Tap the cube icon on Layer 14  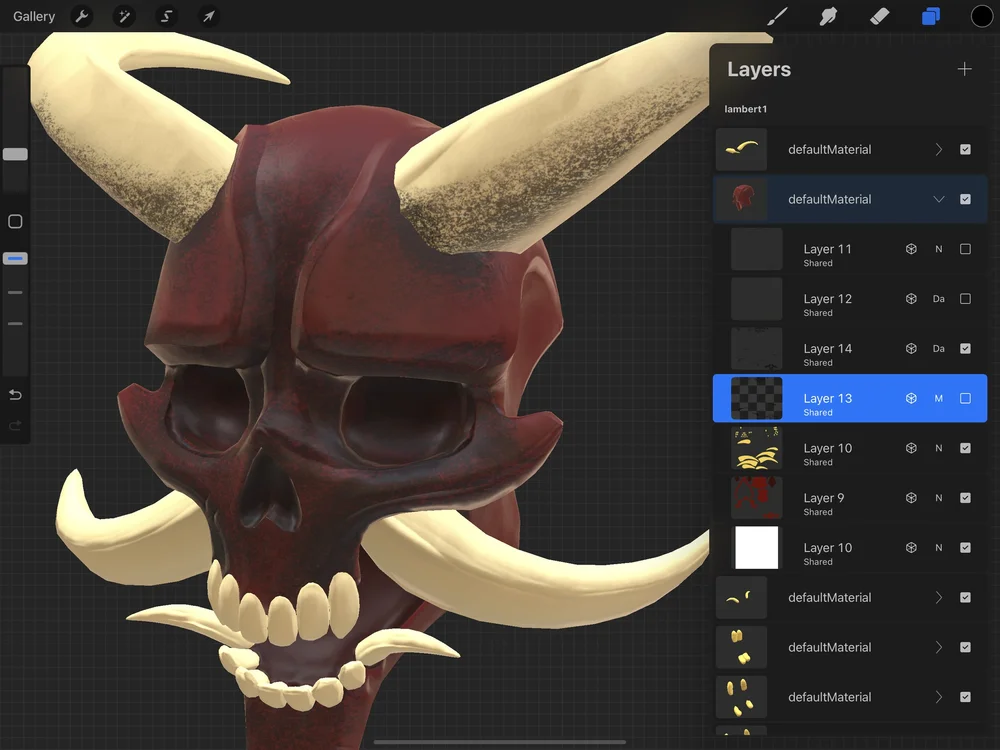click(911, 348)
